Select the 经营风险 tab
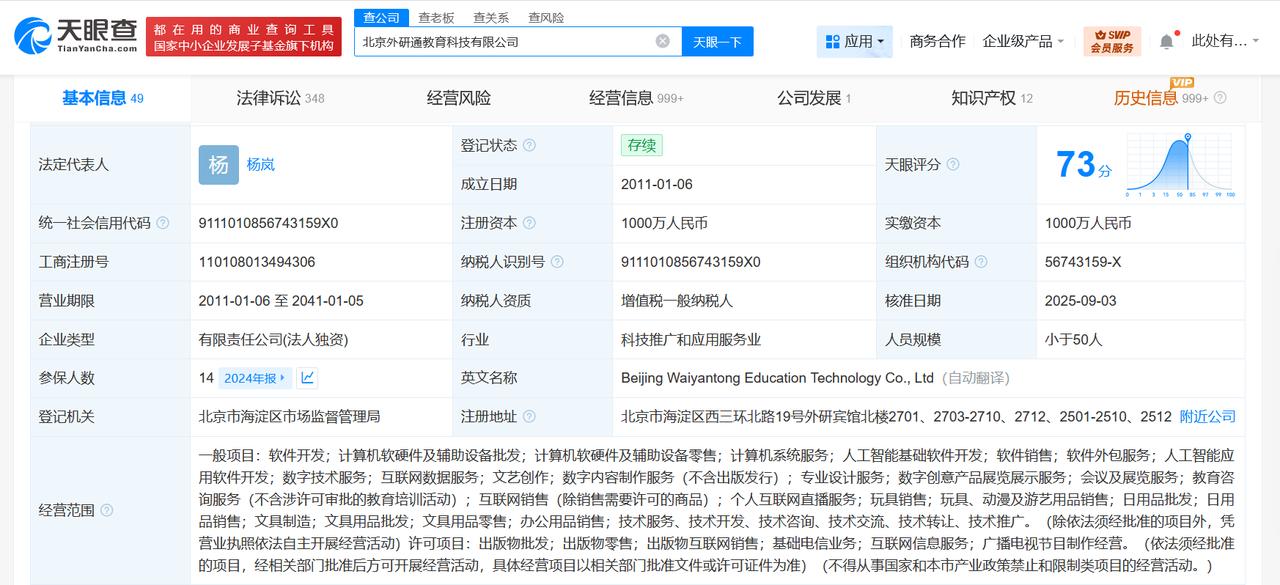 [459, 98]
